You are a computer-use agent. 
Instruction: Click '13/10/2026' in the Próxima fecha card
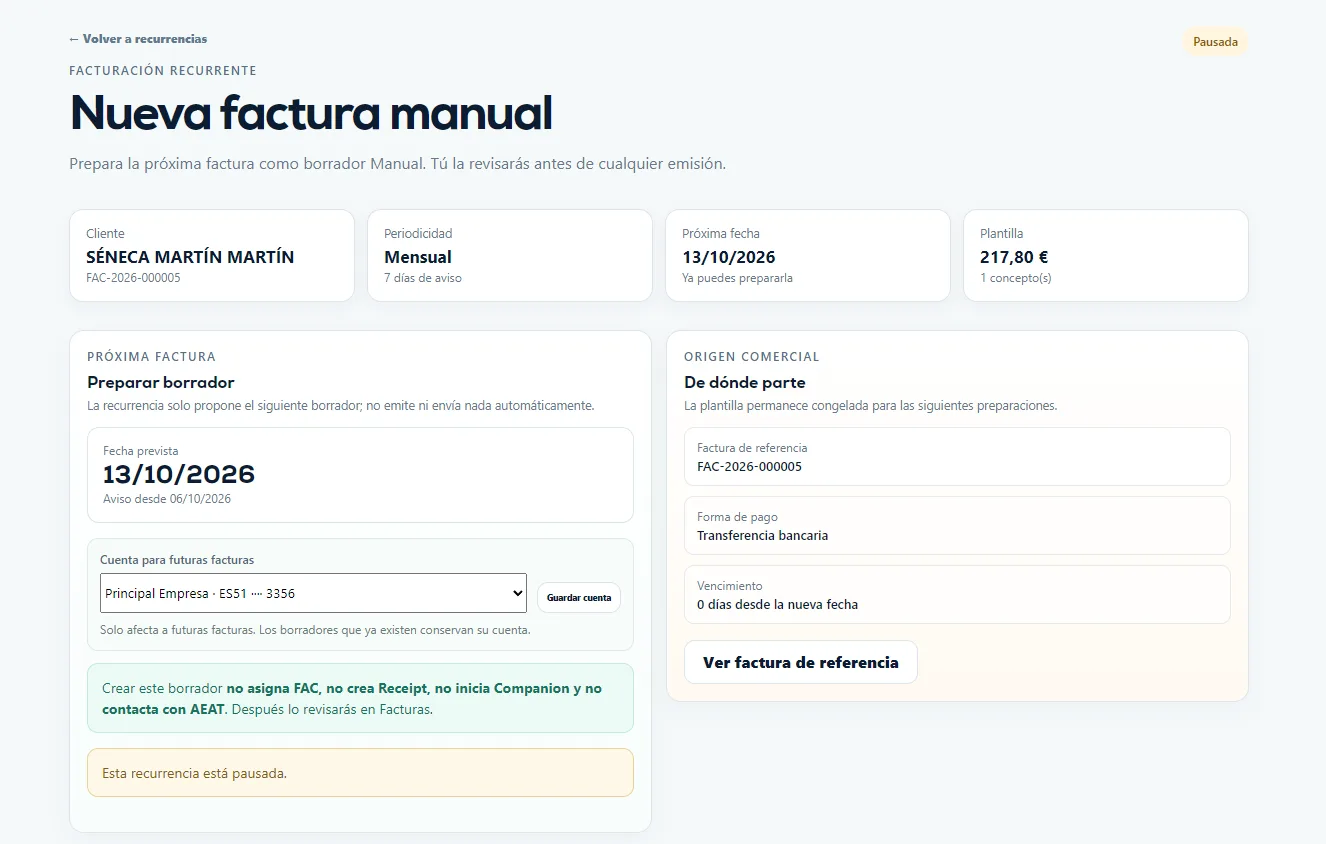tap(729, 257)
